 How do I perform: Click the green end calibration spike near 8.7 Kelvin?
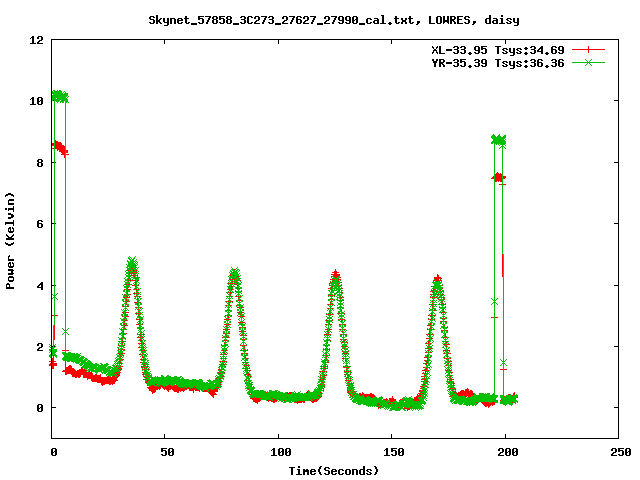[498, 140]
